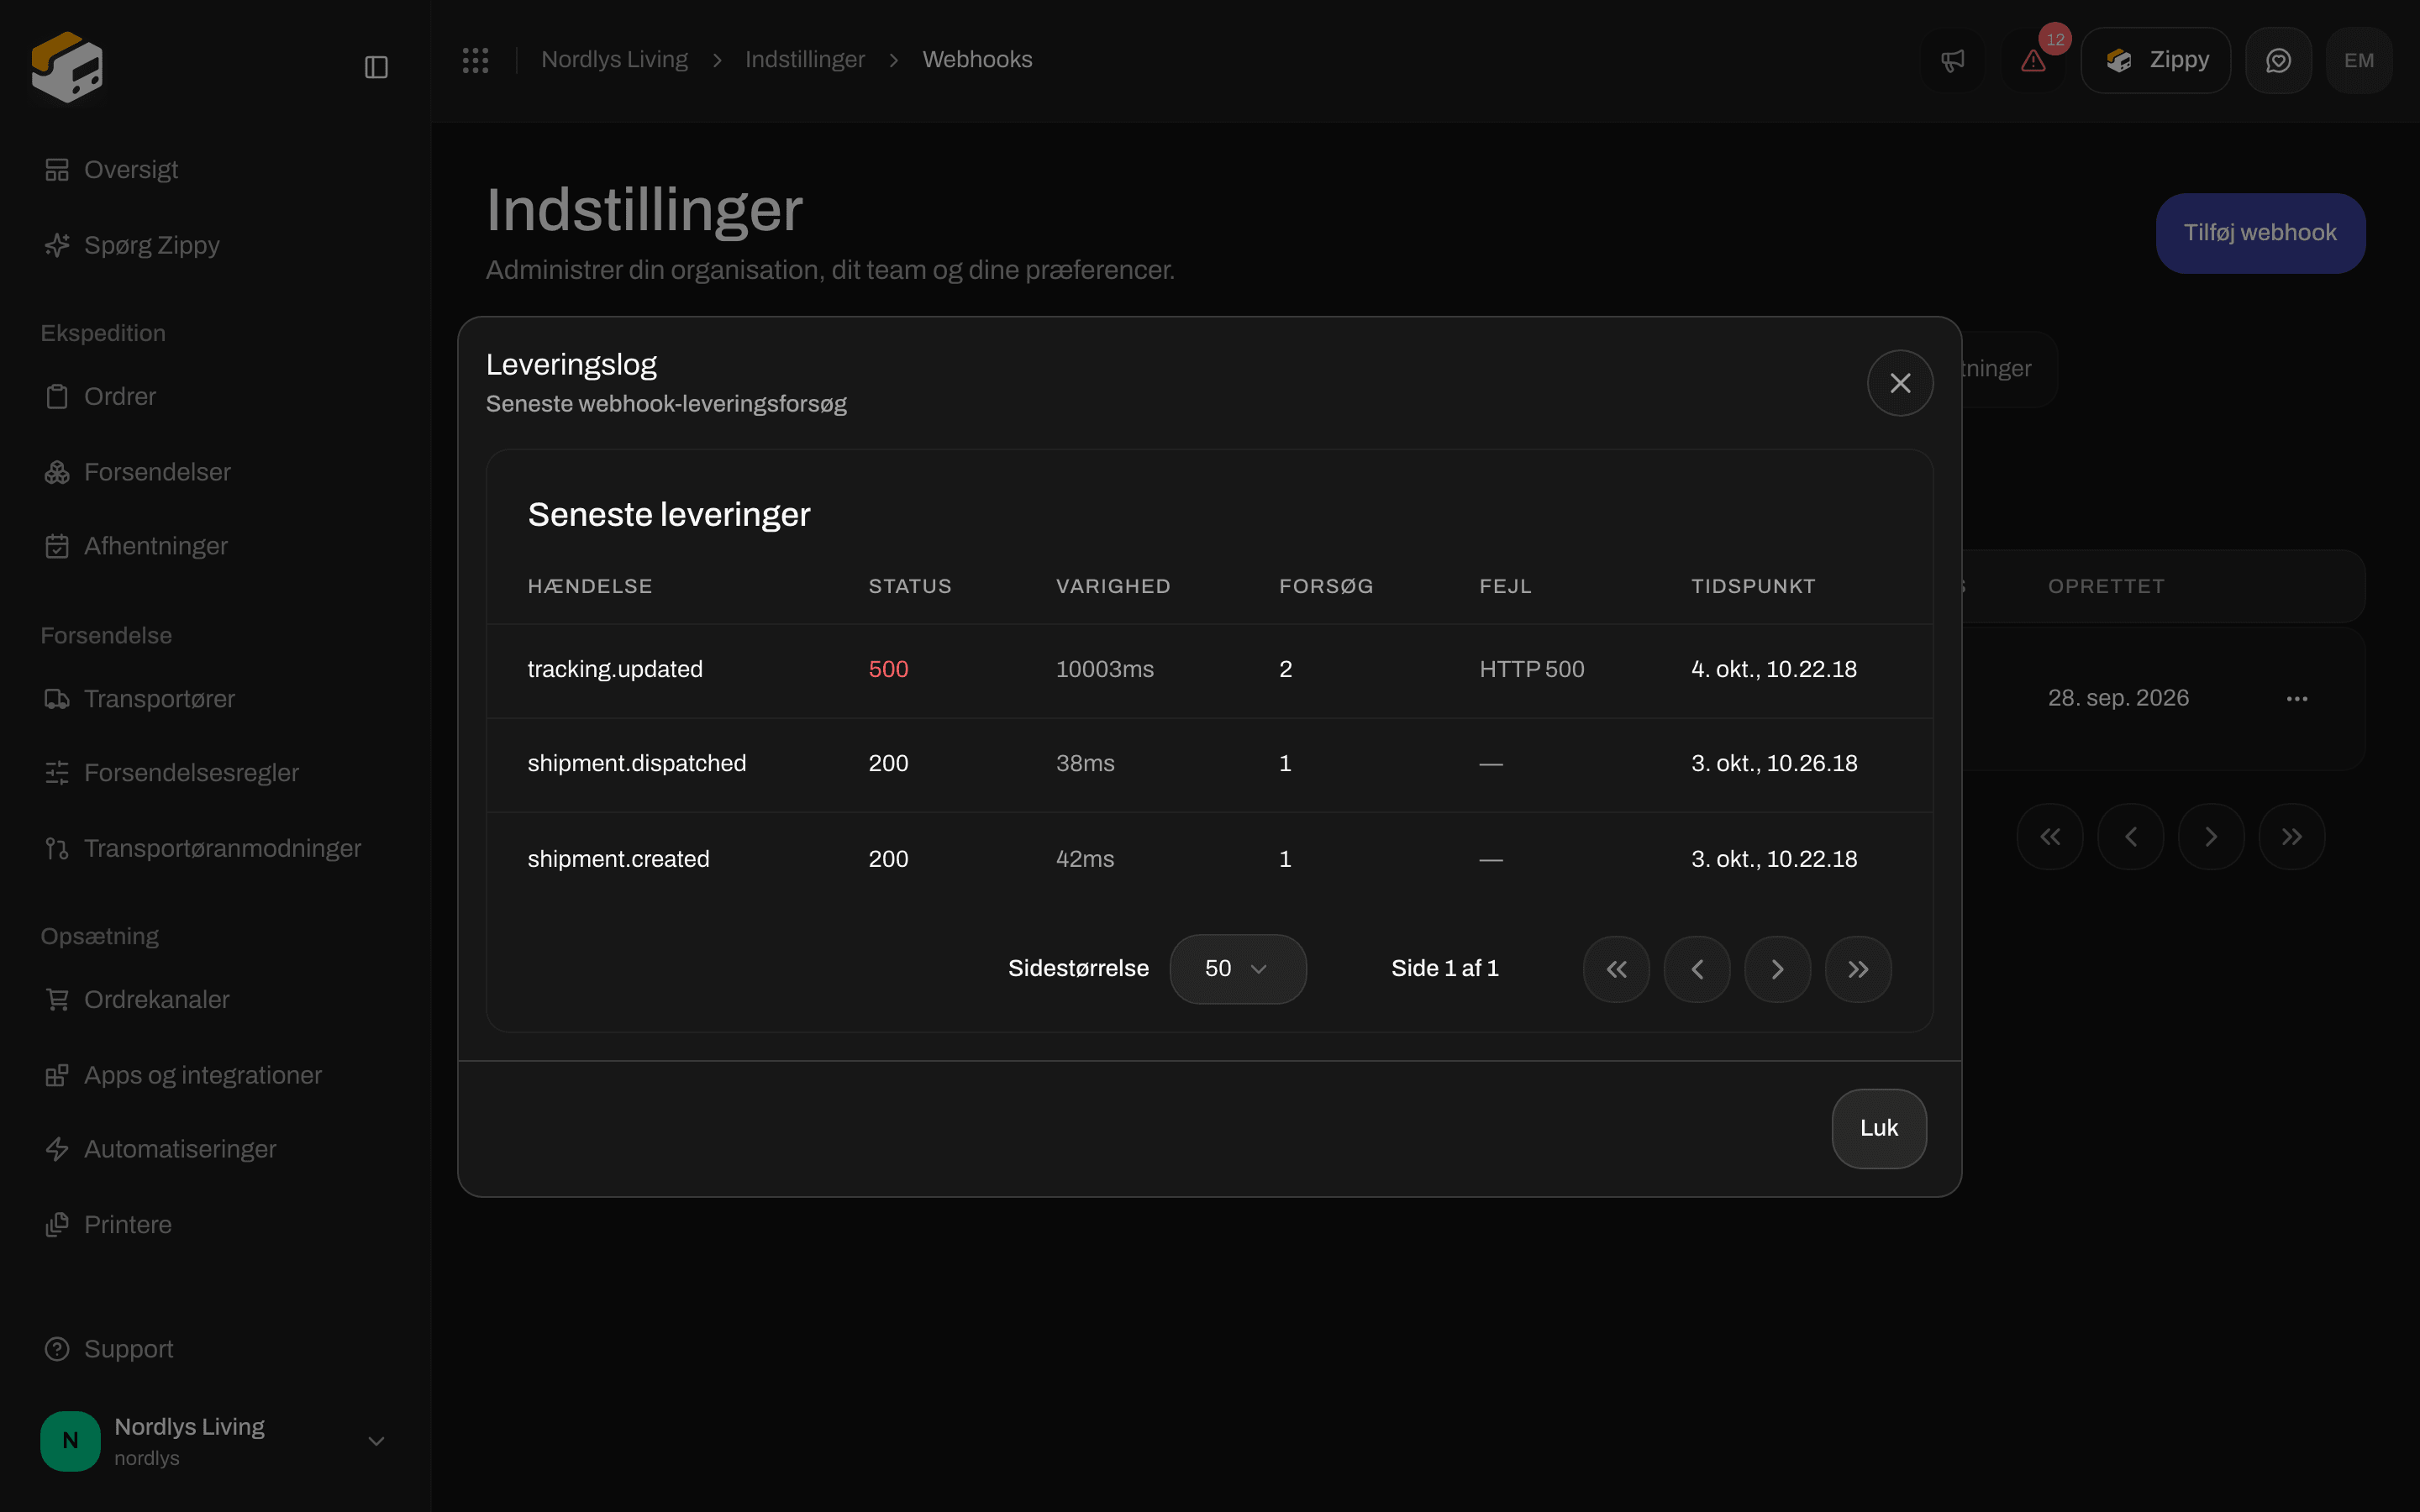
Task: Click background table's first page button
Action: [2050, 837]
